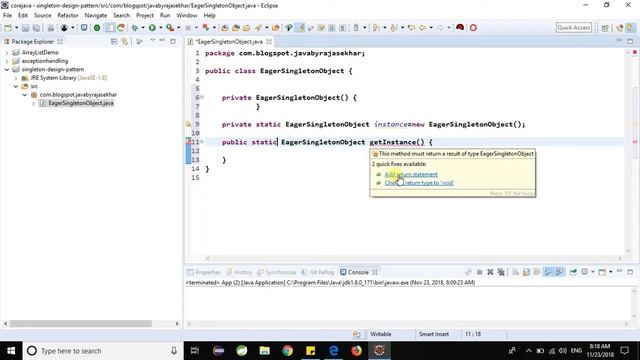640x360 pixels.
Task: Switch to the Git Reflog tab
Action: 317,272
